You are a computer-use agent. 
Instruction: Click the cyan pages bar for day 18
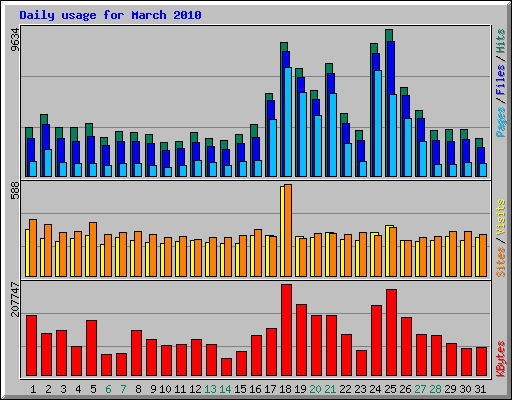(x=288, y=122)
